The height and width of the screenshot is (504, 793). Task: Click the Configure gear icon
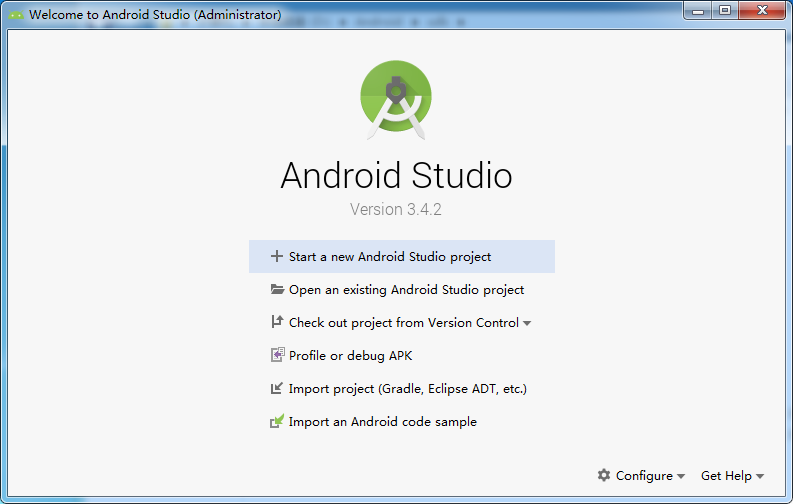603,475
